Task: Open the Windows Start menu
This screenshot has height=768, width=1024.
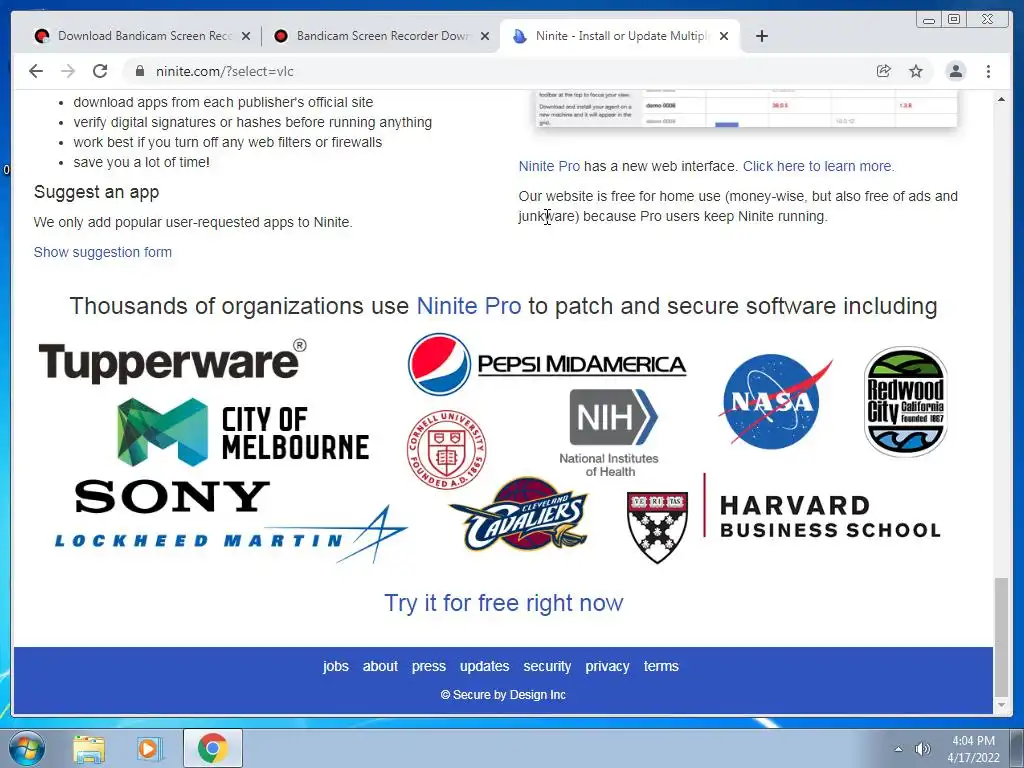Action: pos(27,748)
